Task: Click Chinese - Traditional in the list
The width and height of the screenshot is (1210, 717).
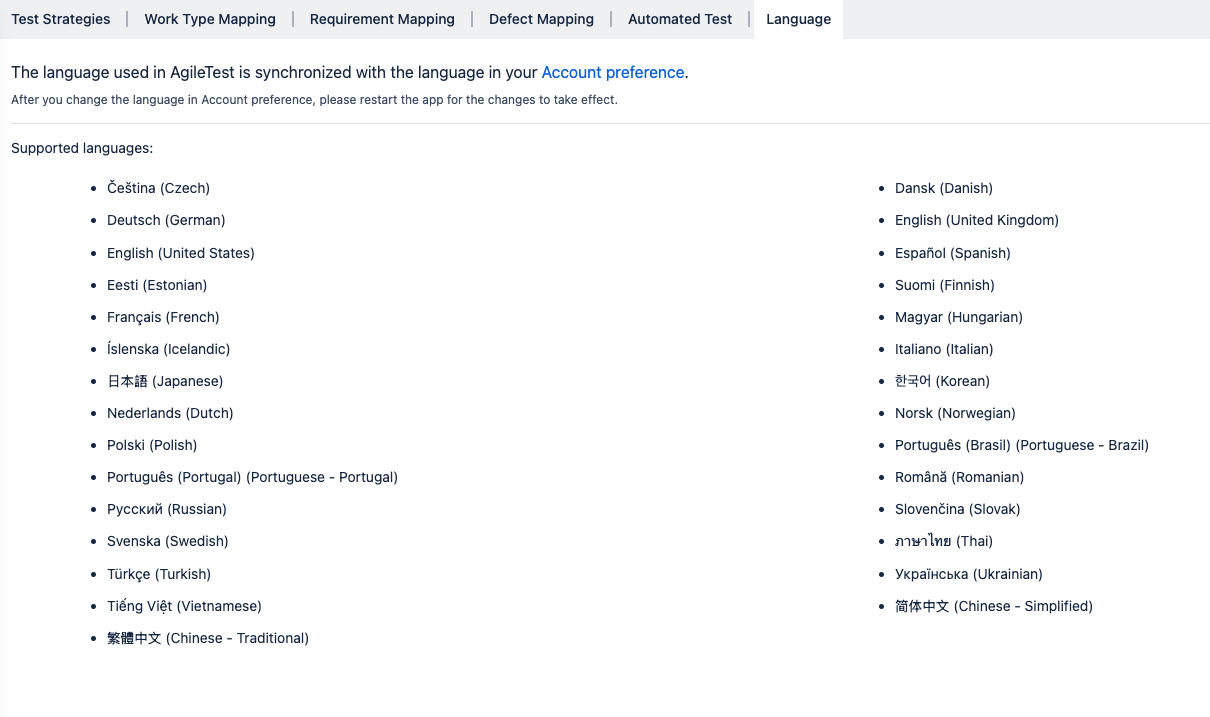Action: pos(208,638)
